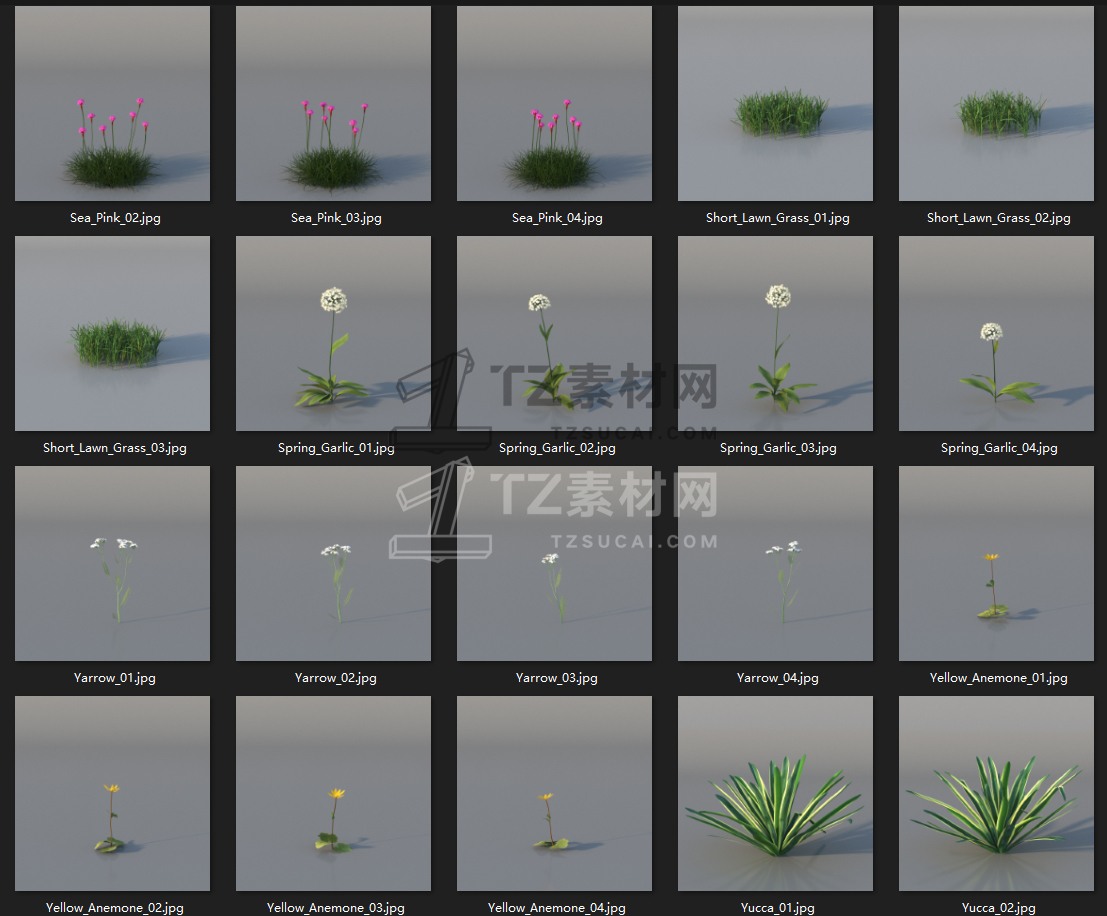Open the Short_Lawn_Grass_01 thumbnail
Screen dimensions: 1107x916
tap(775, 103)
